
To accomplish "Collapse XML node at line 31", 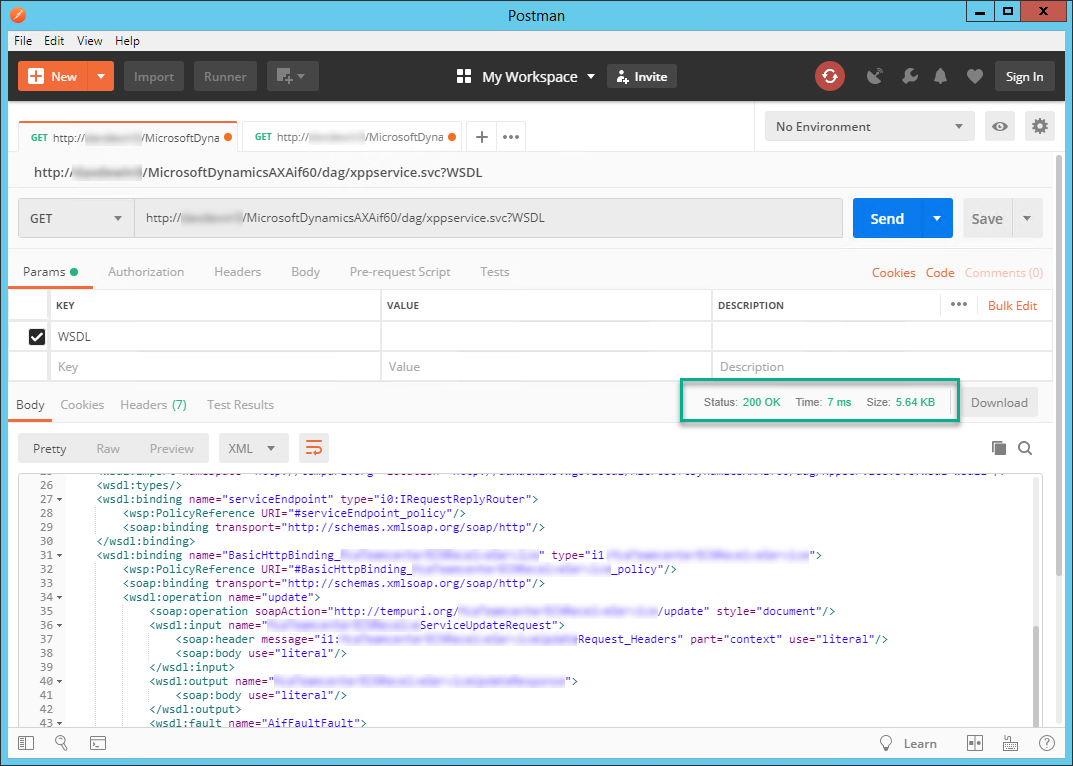I will (x=60, y=556).
